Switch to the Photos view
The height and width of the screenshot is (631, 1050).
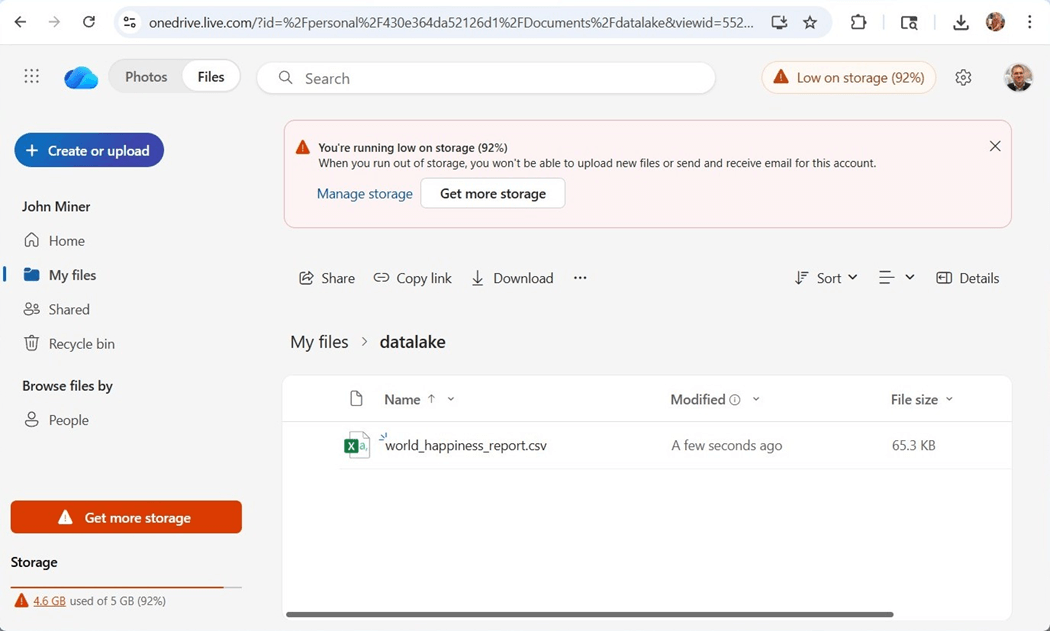tap(146, 77)
